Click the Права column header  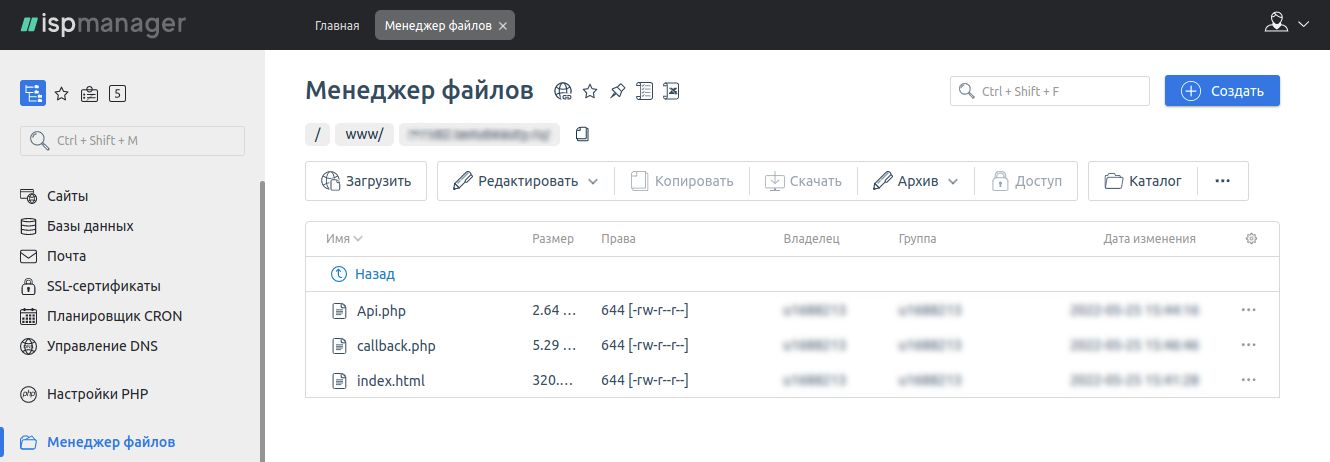click(618, 239)
